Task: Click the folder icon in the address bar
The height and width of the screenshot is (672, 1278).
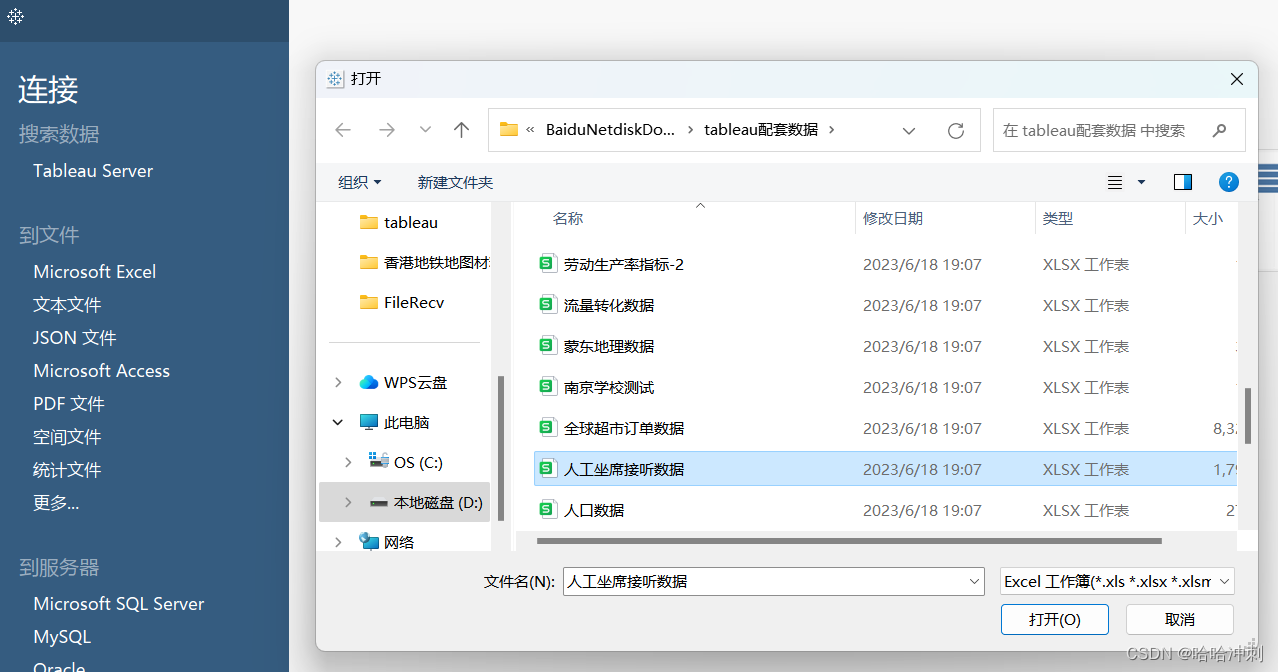Action: (509, 129)
